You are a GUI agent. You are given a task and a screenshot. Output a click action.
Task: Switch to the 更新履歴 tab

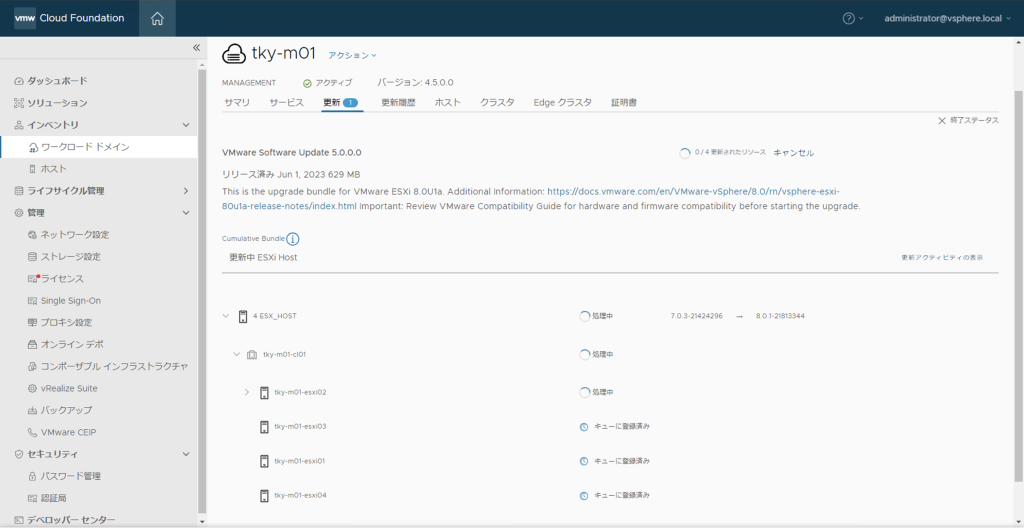click(398, 103)
